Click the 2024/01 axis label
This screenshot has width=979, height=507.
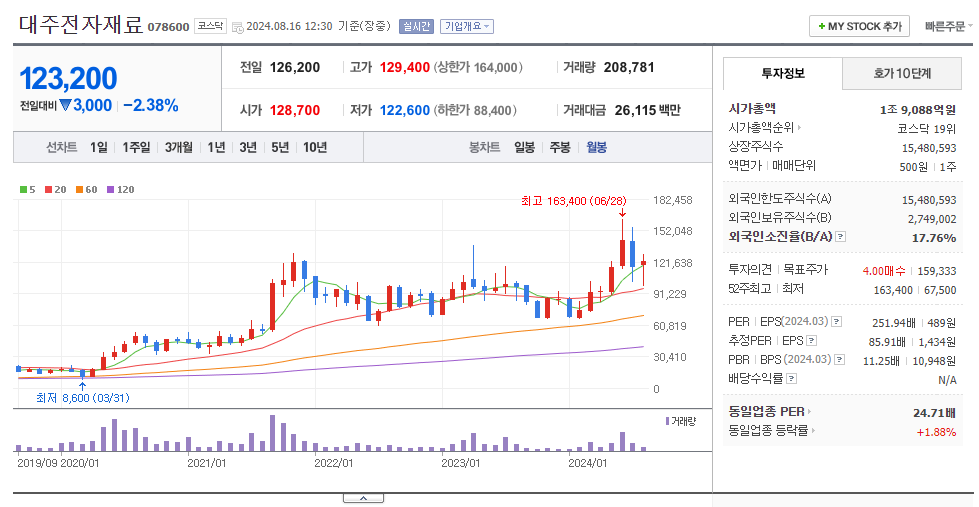(588, 463)
